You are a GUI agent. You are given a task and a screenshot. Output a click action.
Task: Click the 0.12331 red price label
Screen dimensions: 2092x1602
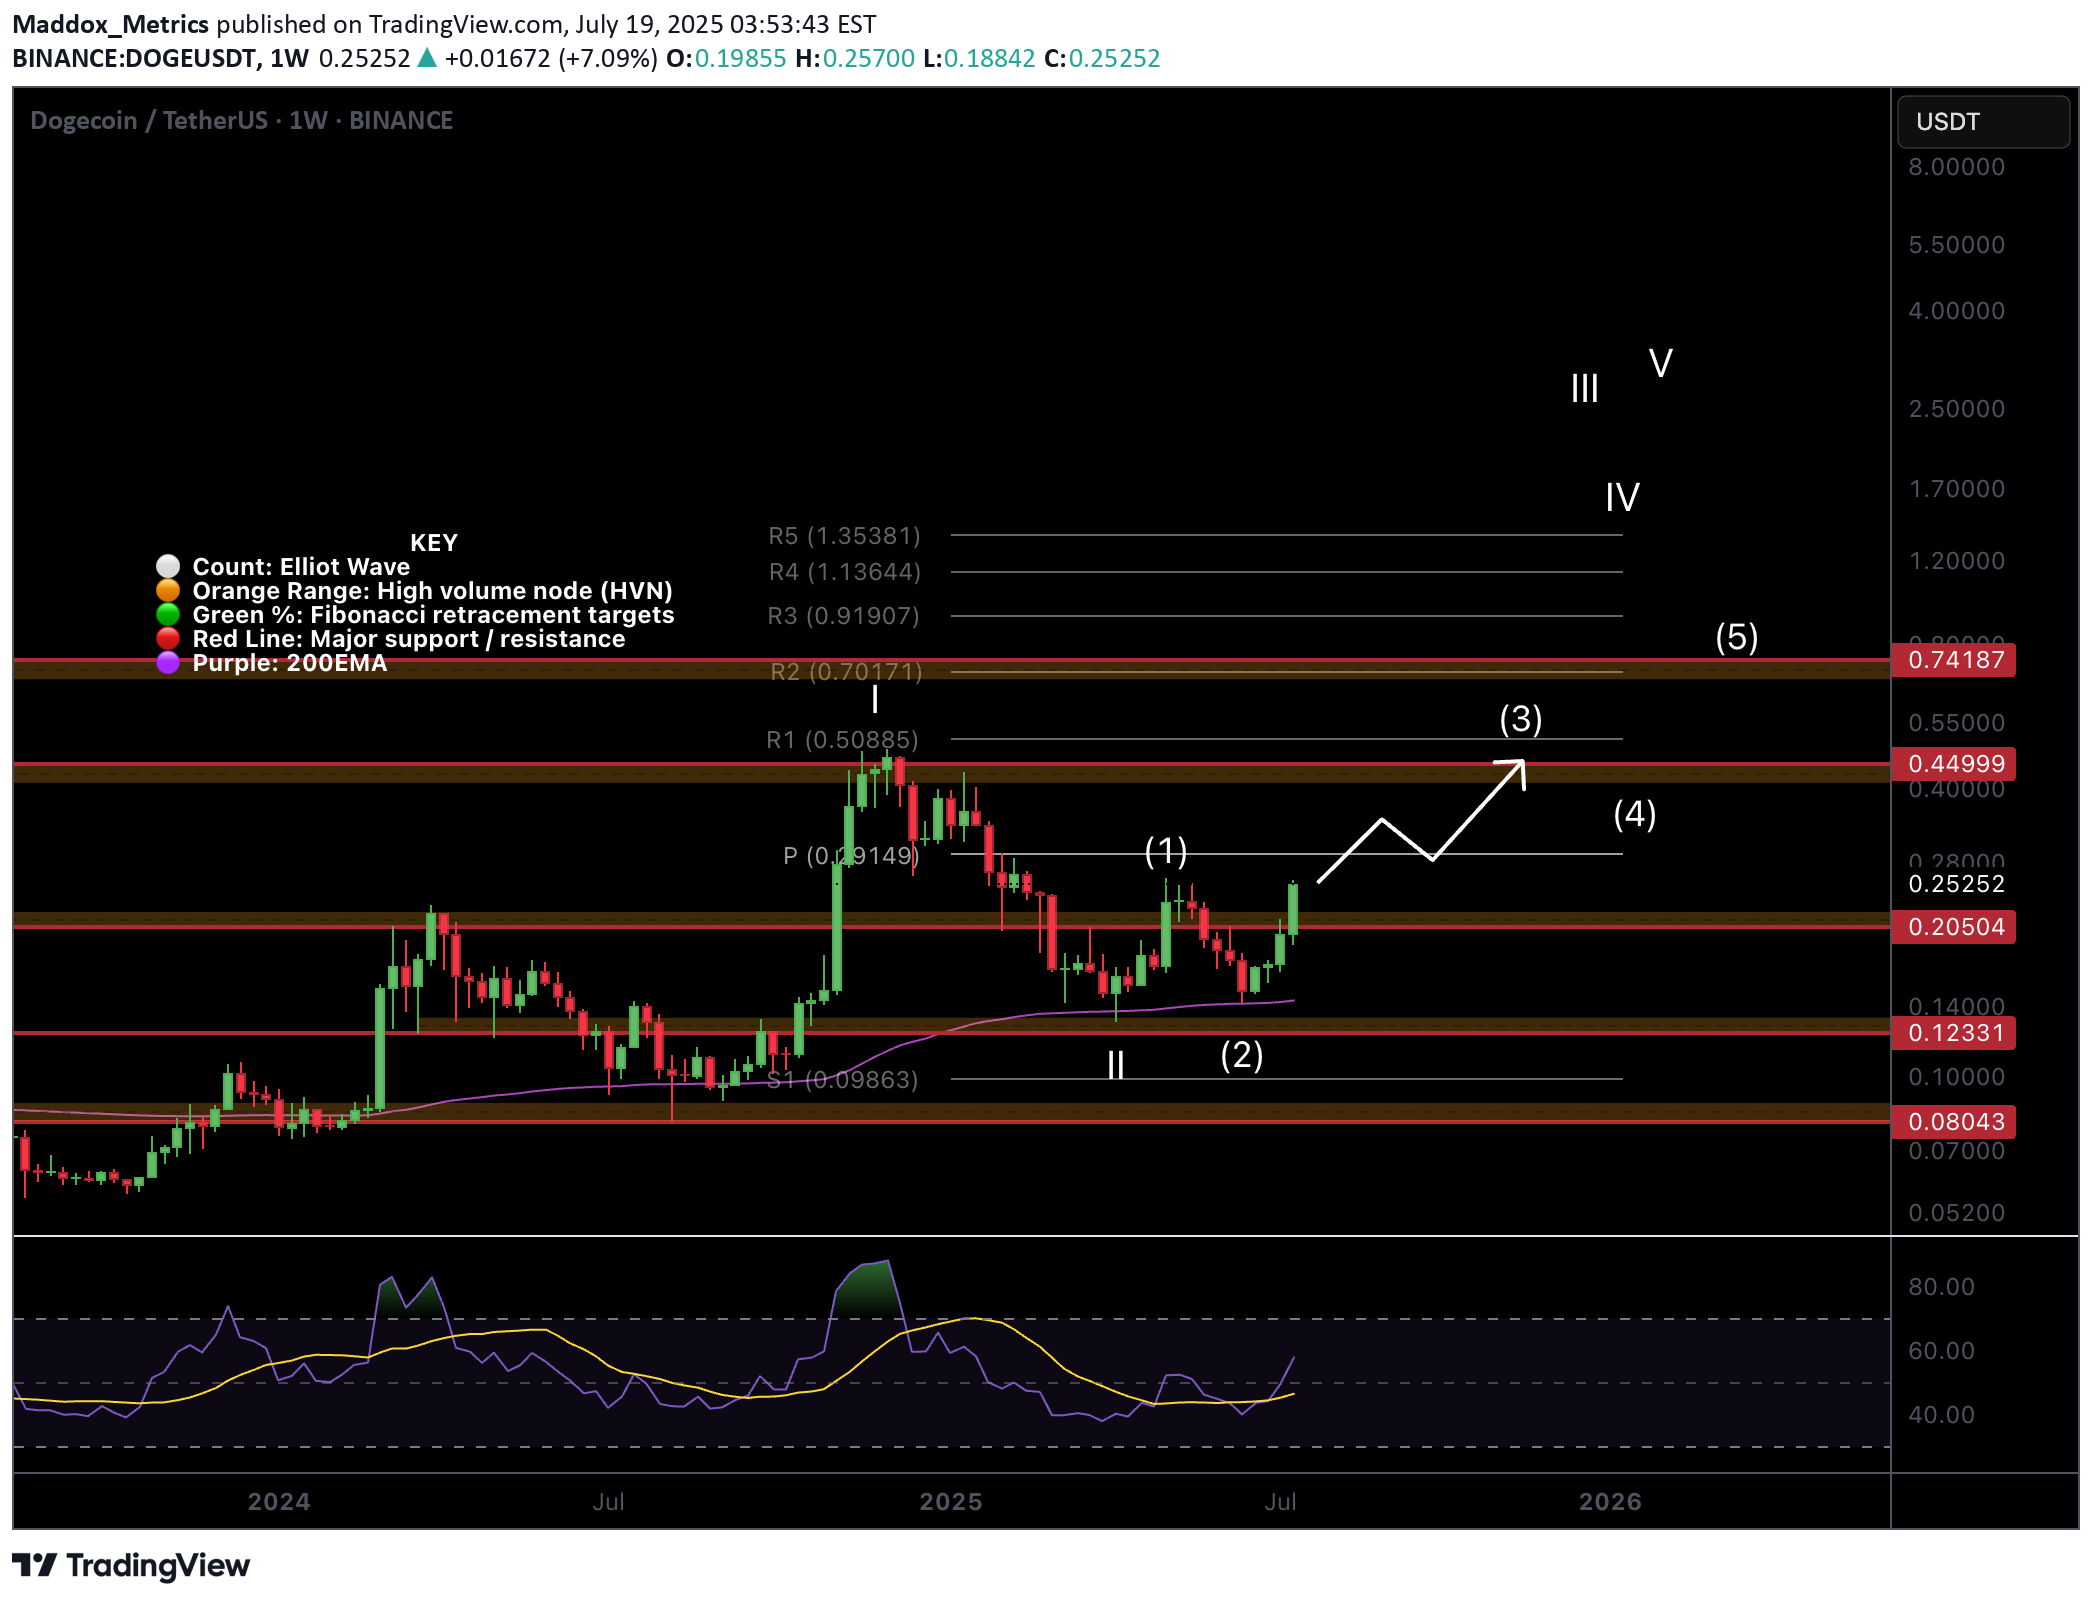click(x=1954, y=1033)
